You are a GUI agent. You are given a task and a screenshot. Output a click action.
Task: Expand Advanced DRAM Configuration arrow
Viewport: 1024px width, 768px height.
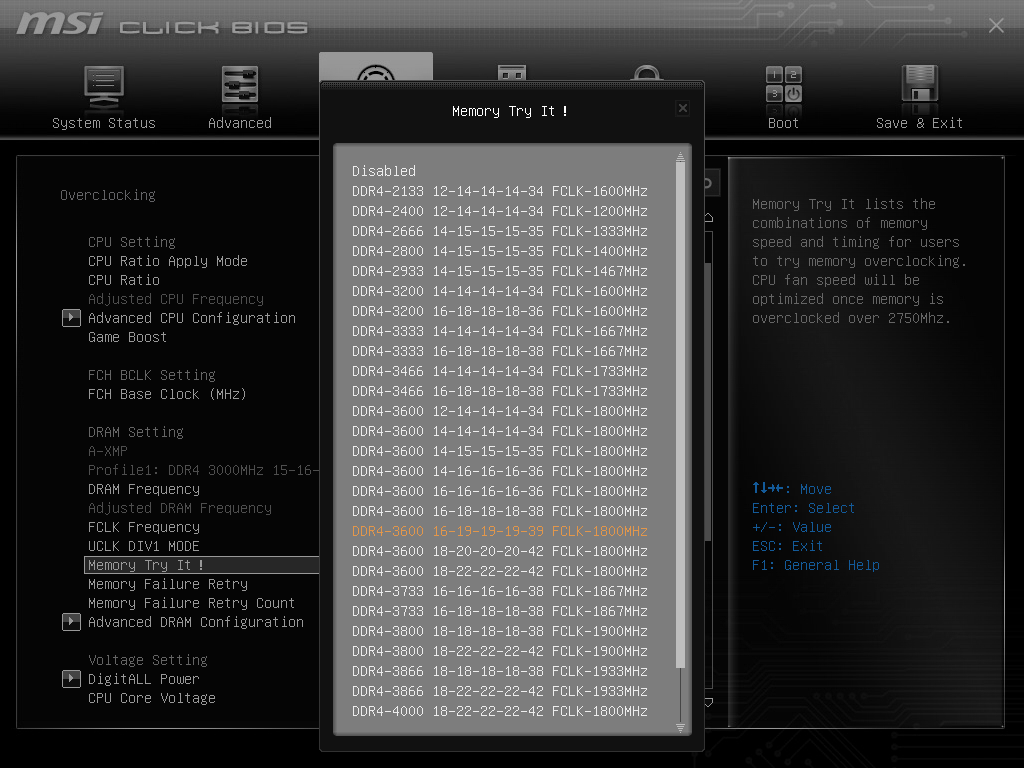point(71,622)
